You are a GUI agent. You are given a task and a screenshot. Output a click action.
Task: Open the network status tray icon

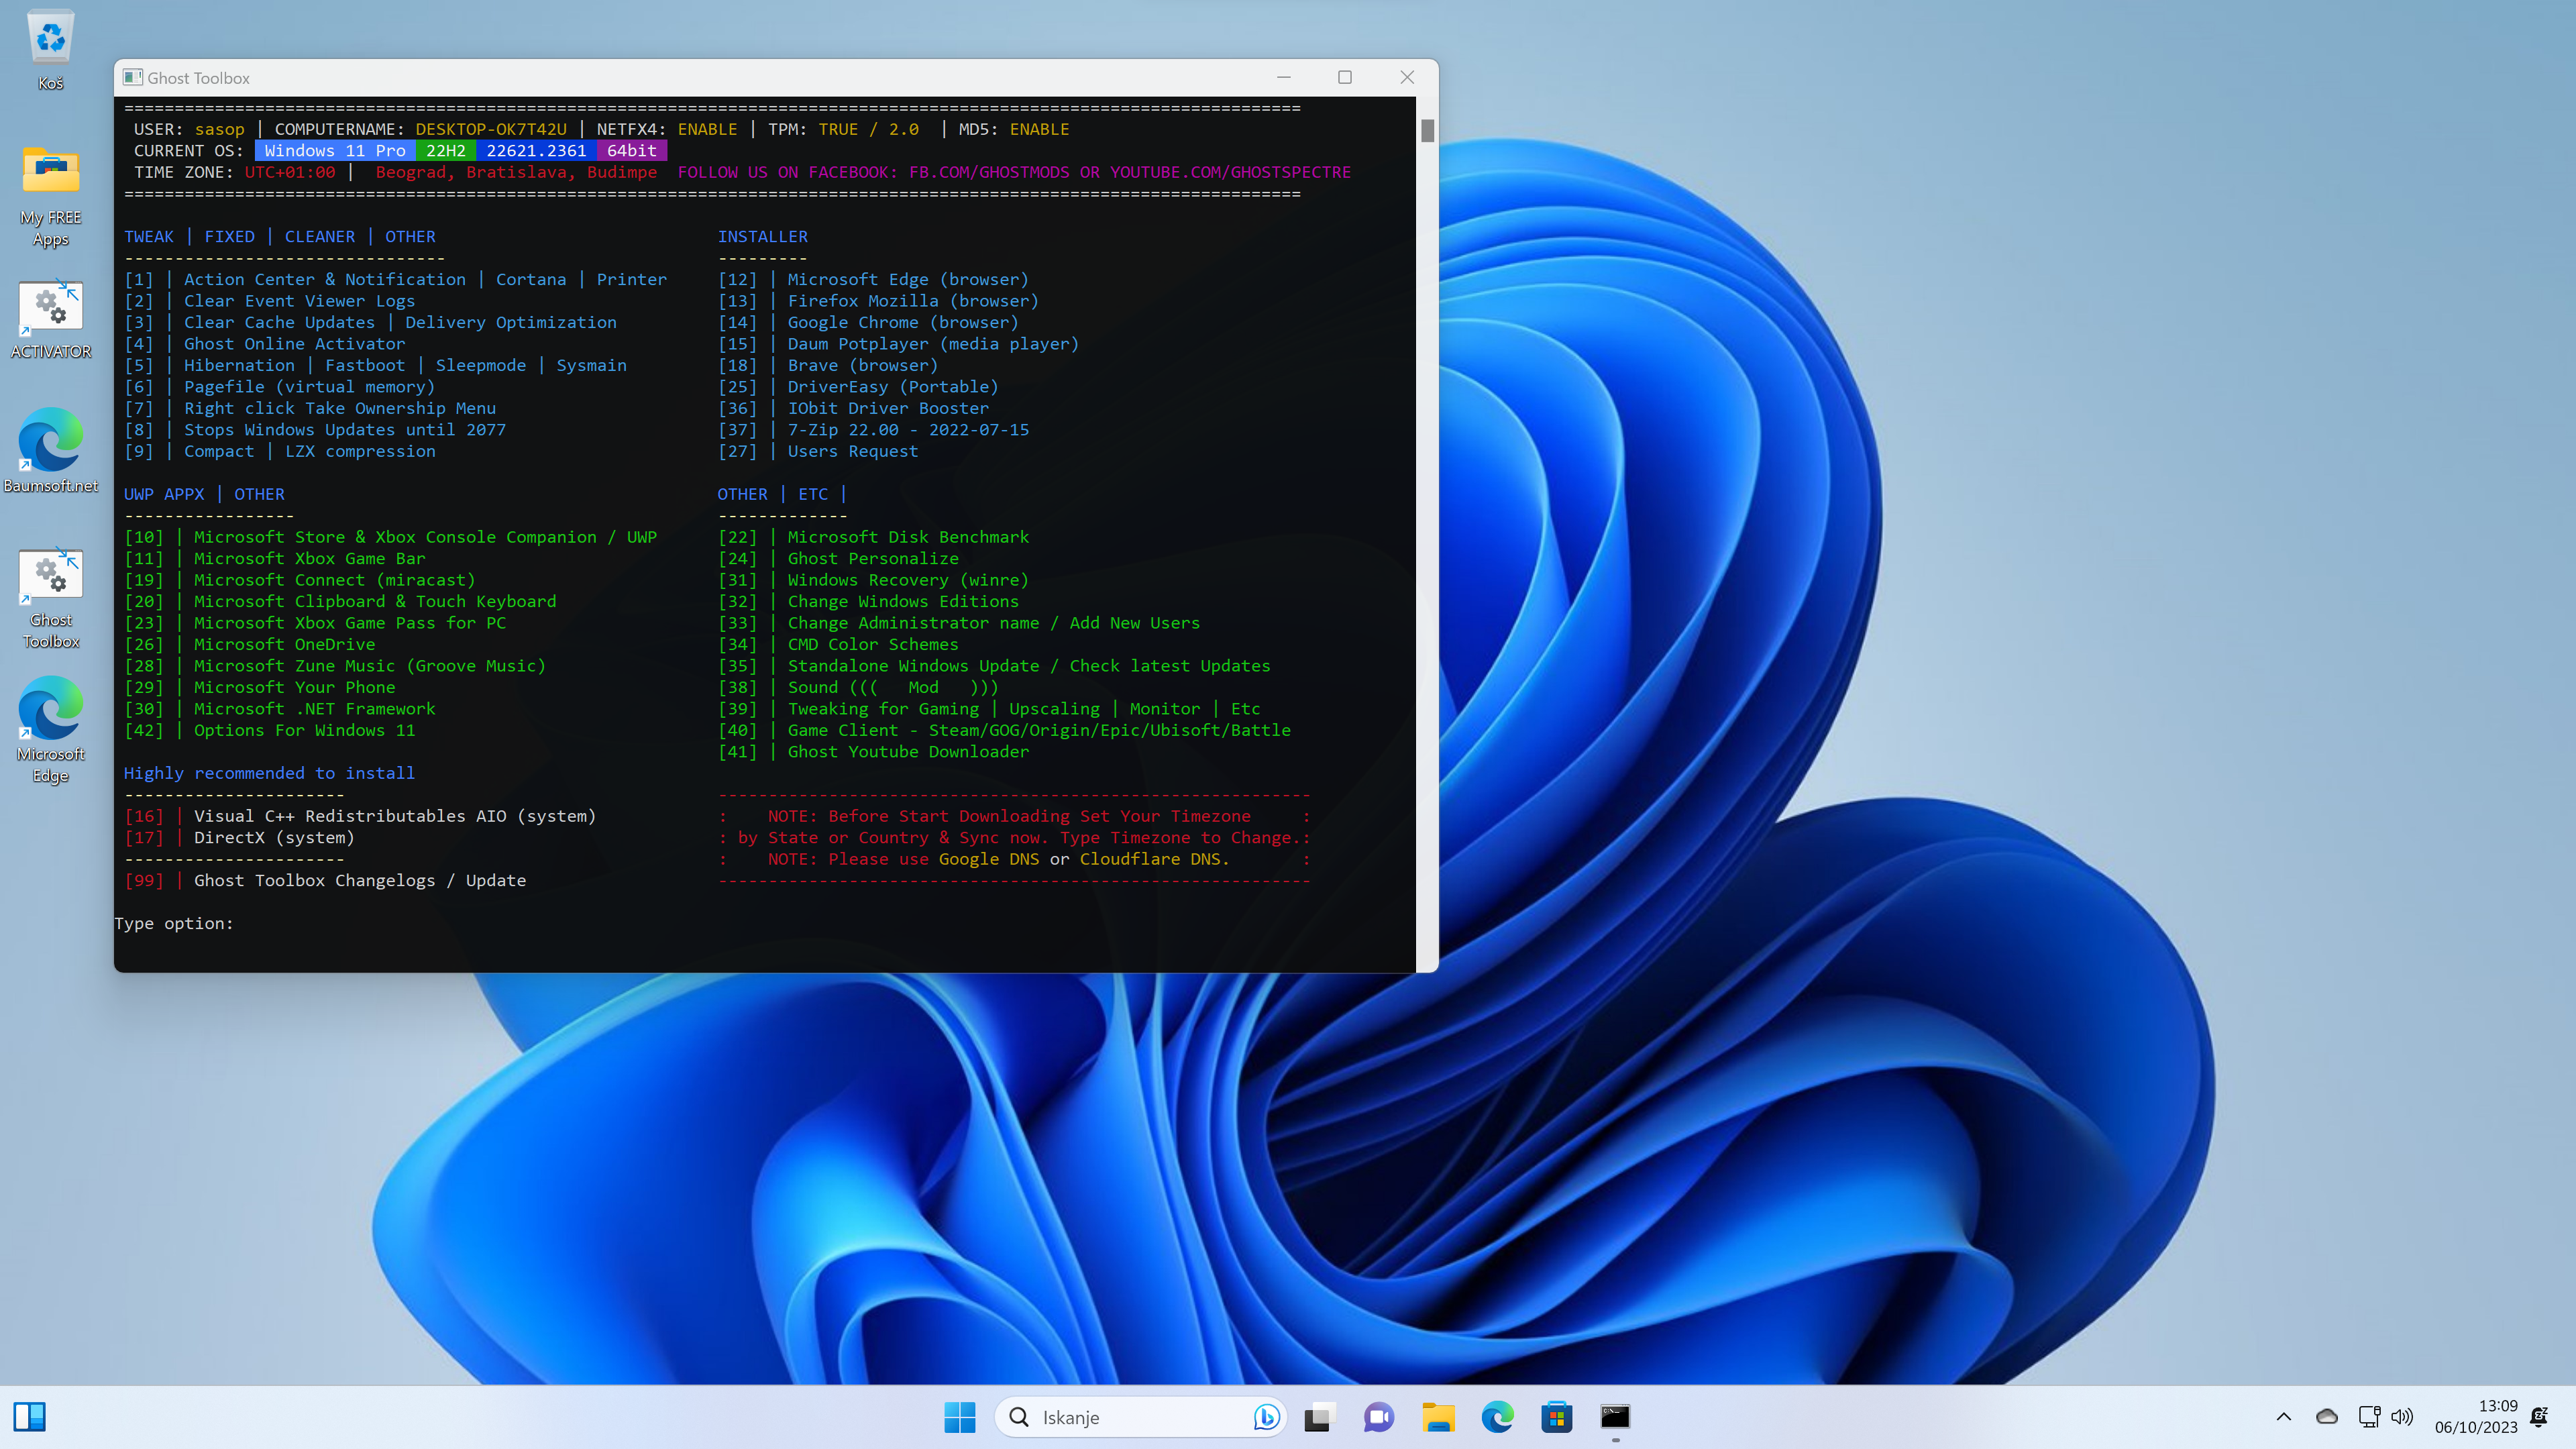click(2368, 1416)
